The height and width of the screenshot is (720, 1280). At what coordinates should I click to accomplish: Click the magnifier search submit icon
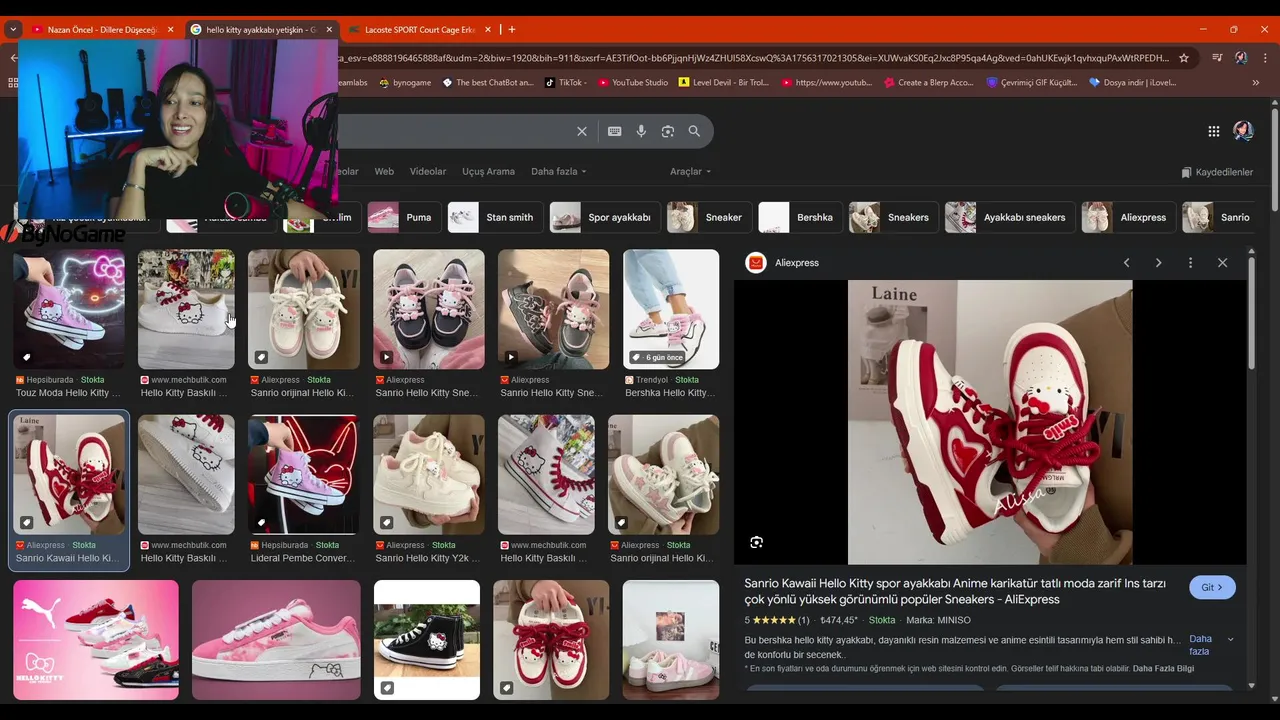(694, 131)
